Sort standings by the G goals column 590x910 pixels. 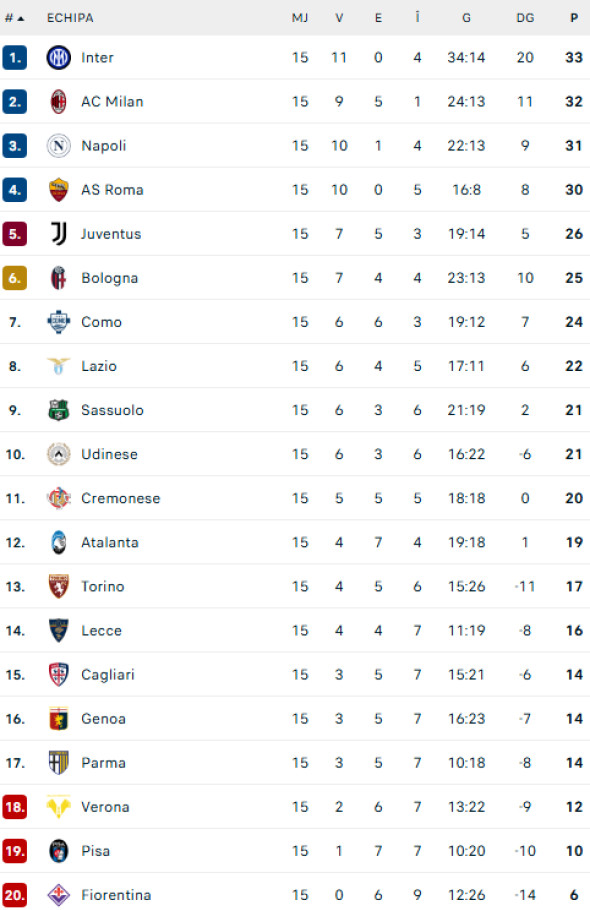pos(466,17)
